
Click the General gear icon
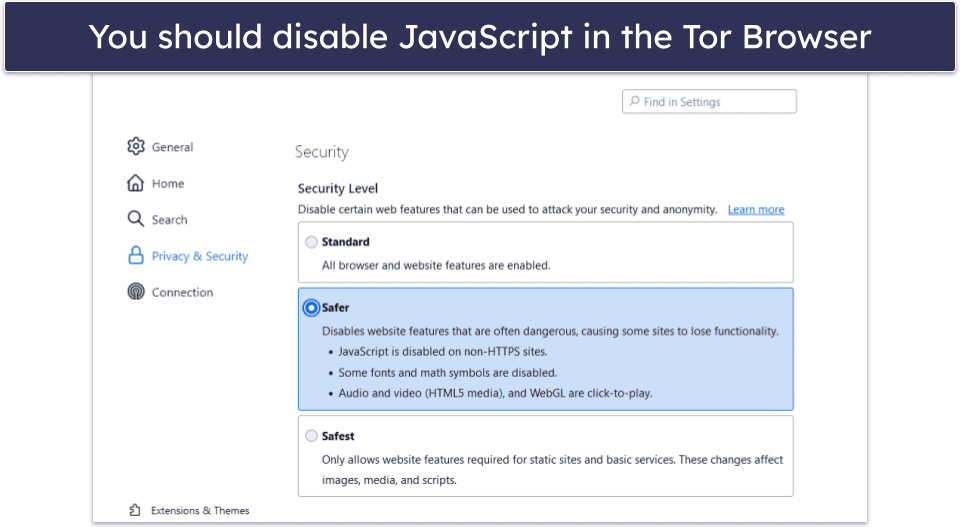coord(136,146)
